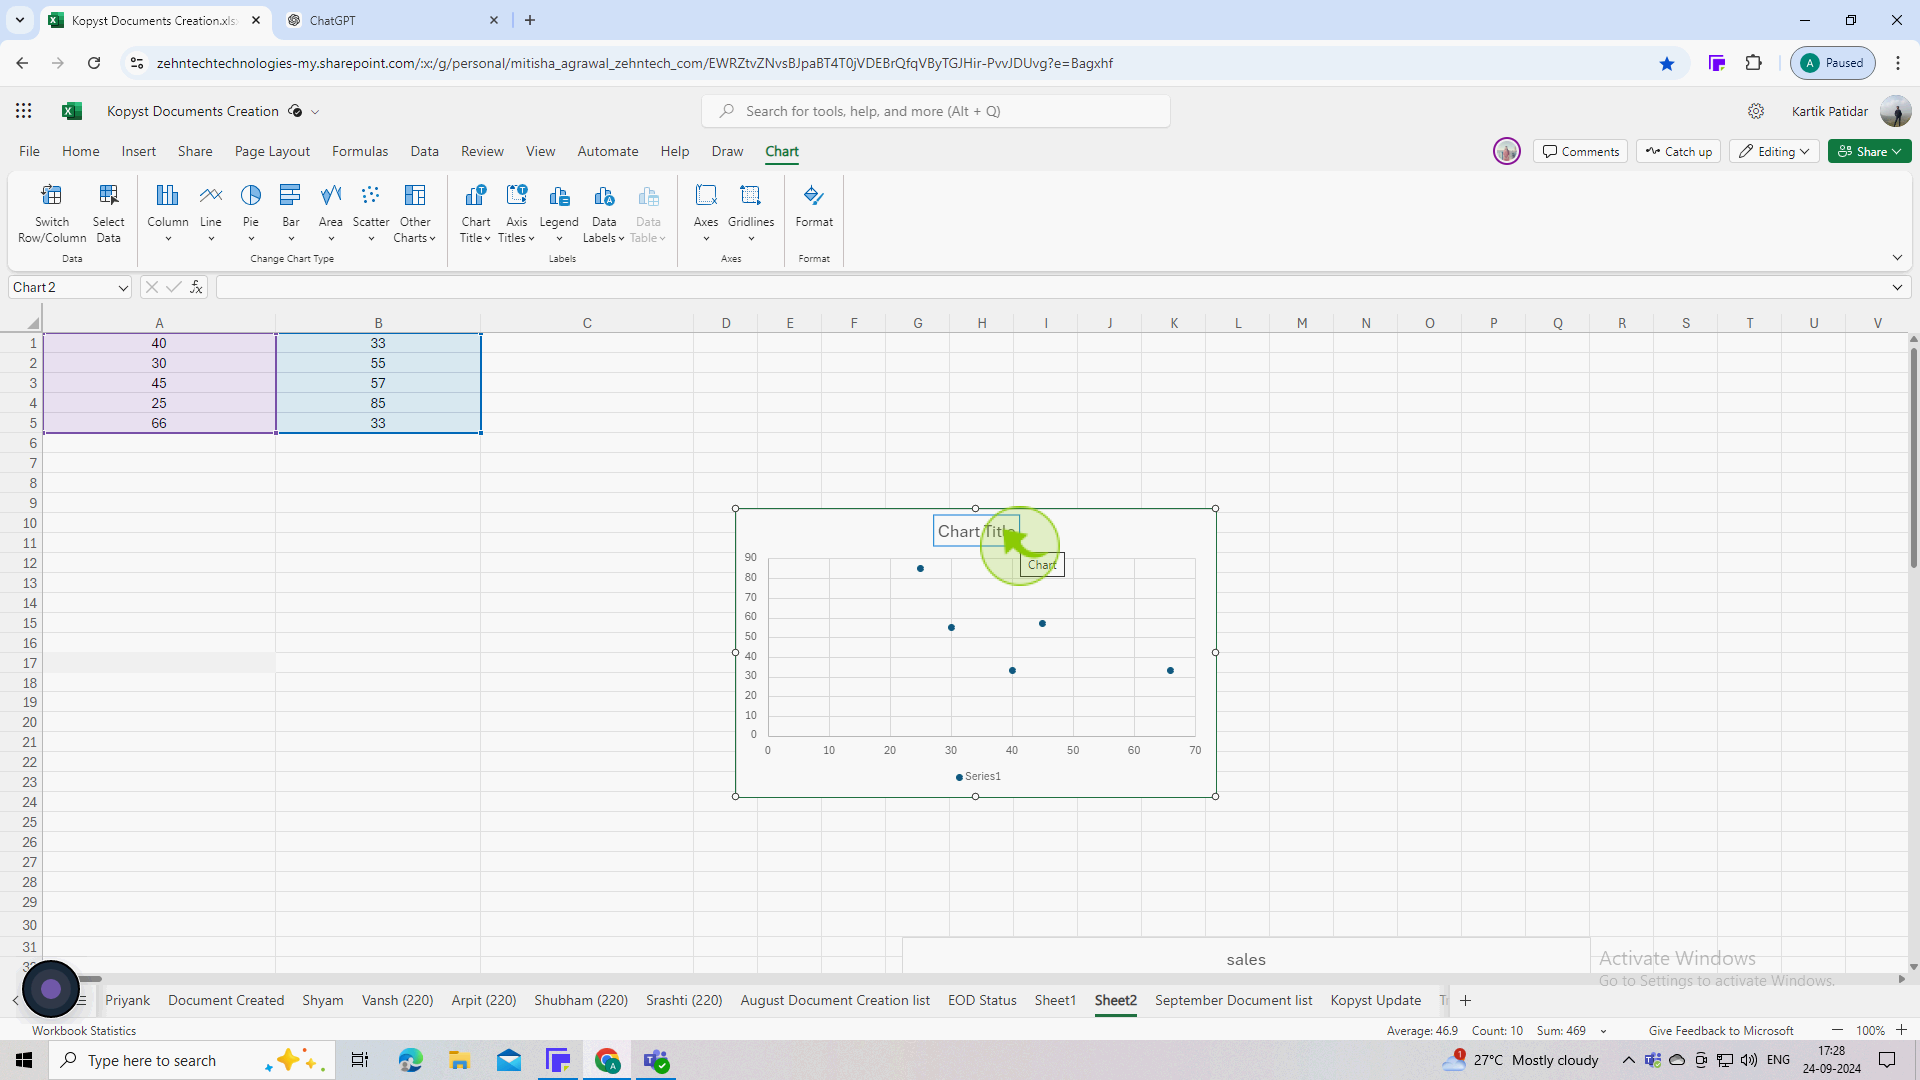
Task: Click the Excel logo icon
Action: click(72, 111)
